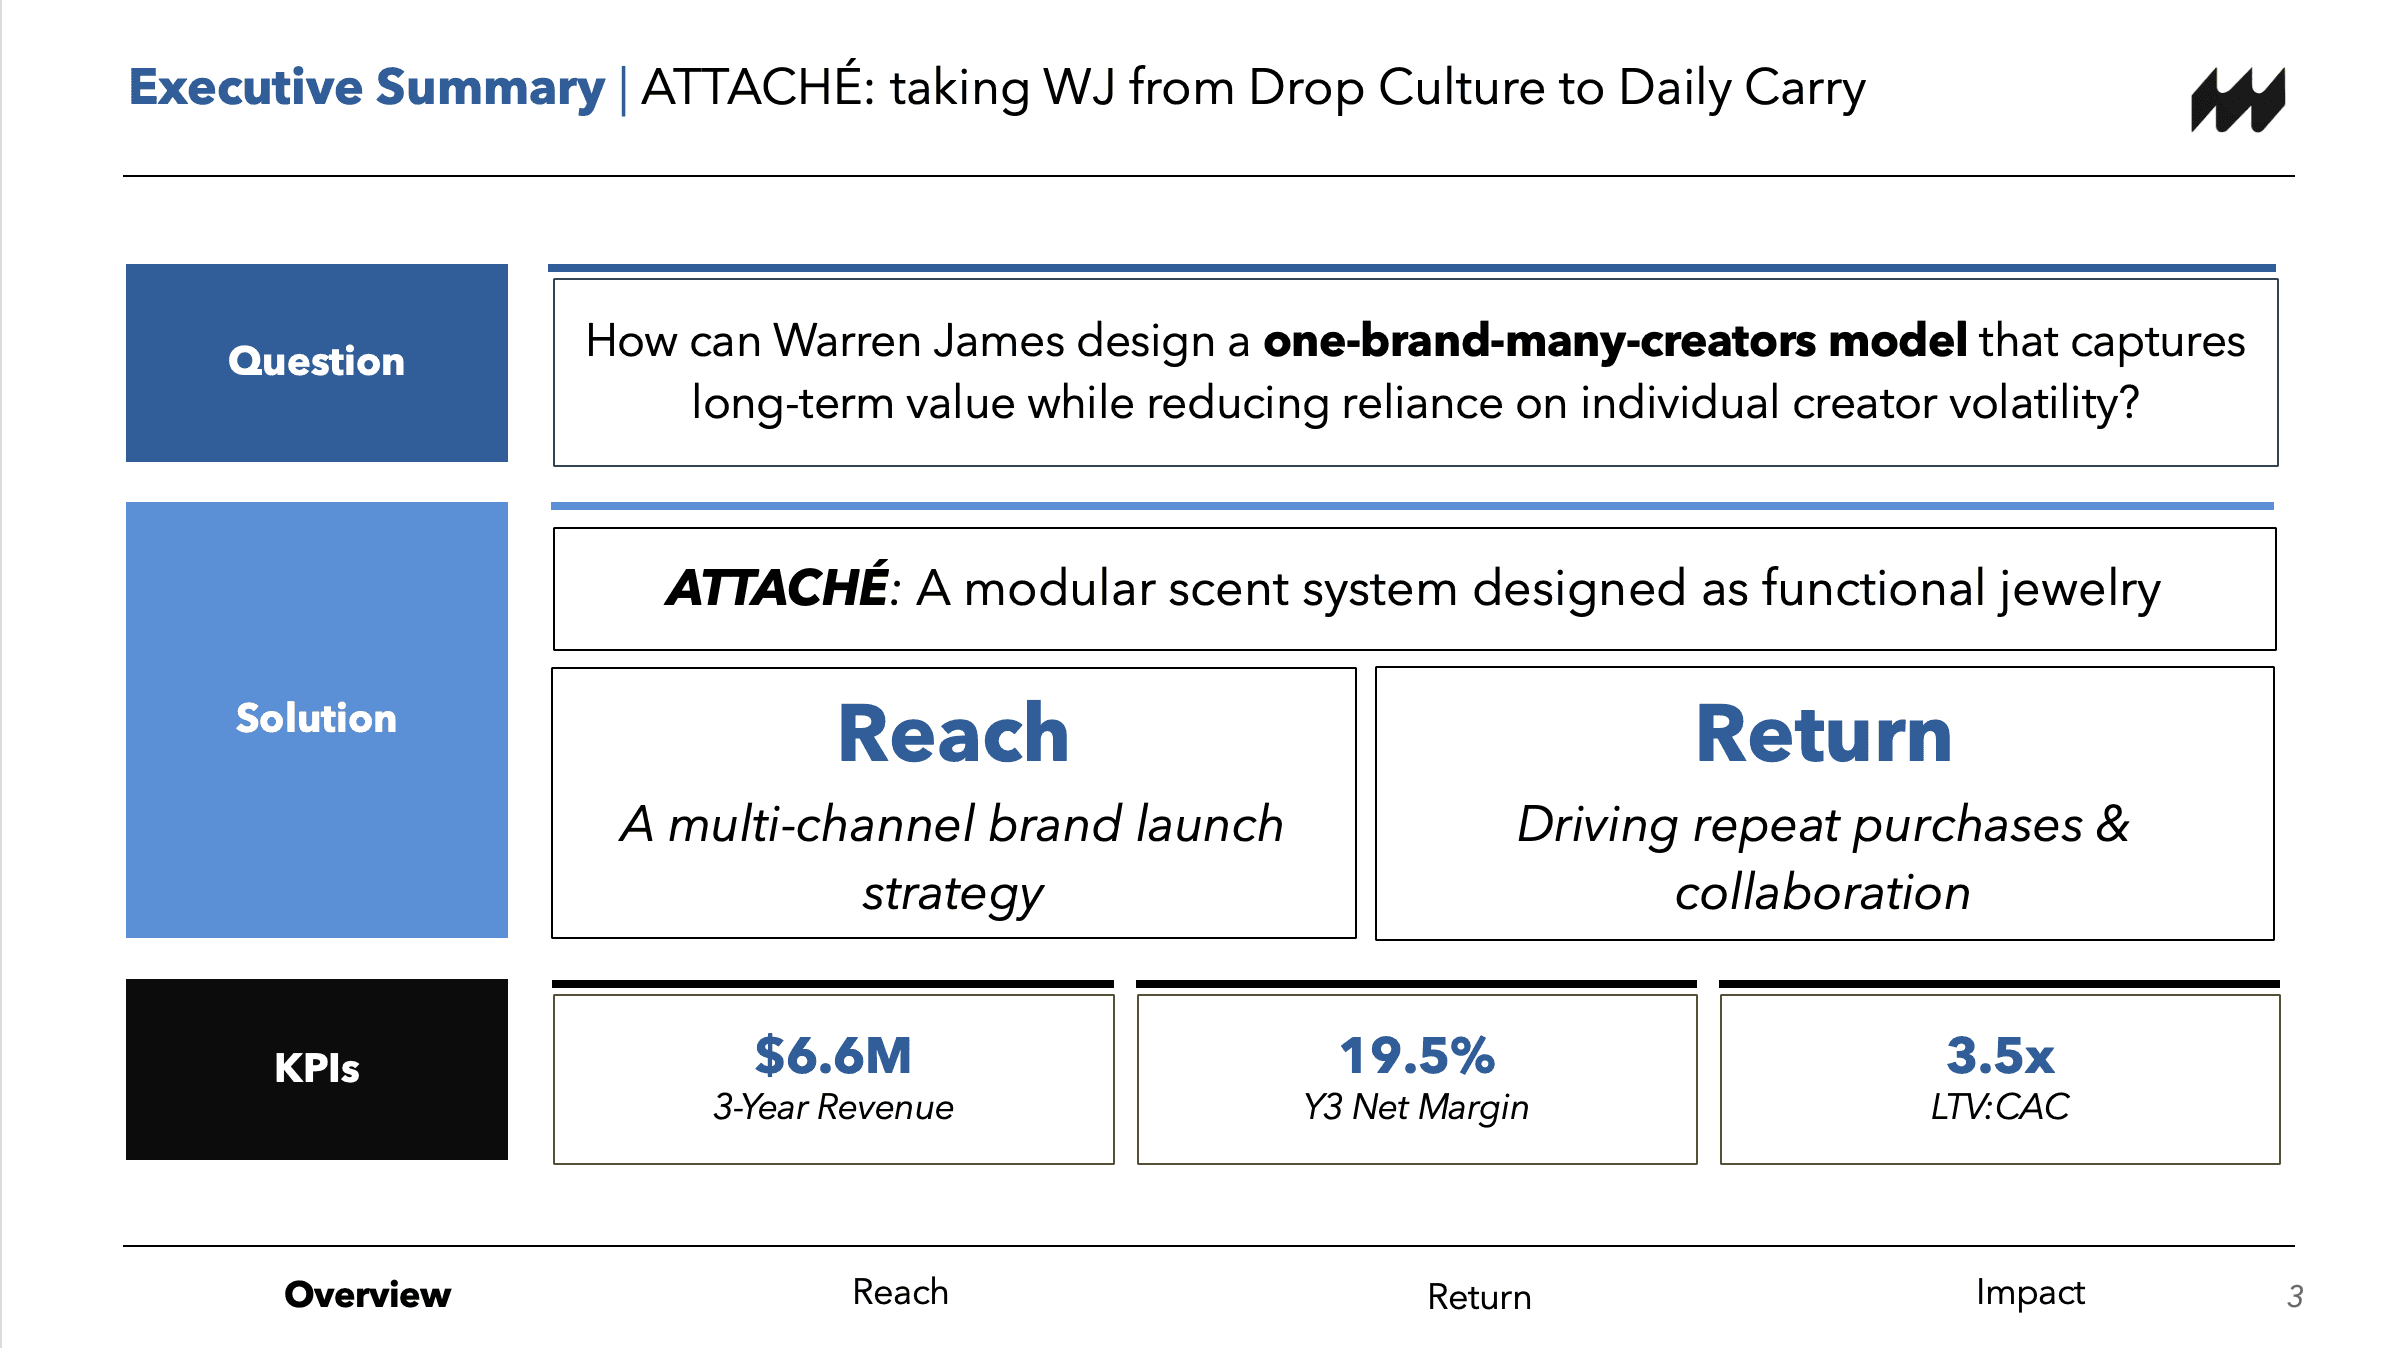Go to the Reach footer tab
Viewport: 2400px width, 1348px height.
coord(900,1292)
